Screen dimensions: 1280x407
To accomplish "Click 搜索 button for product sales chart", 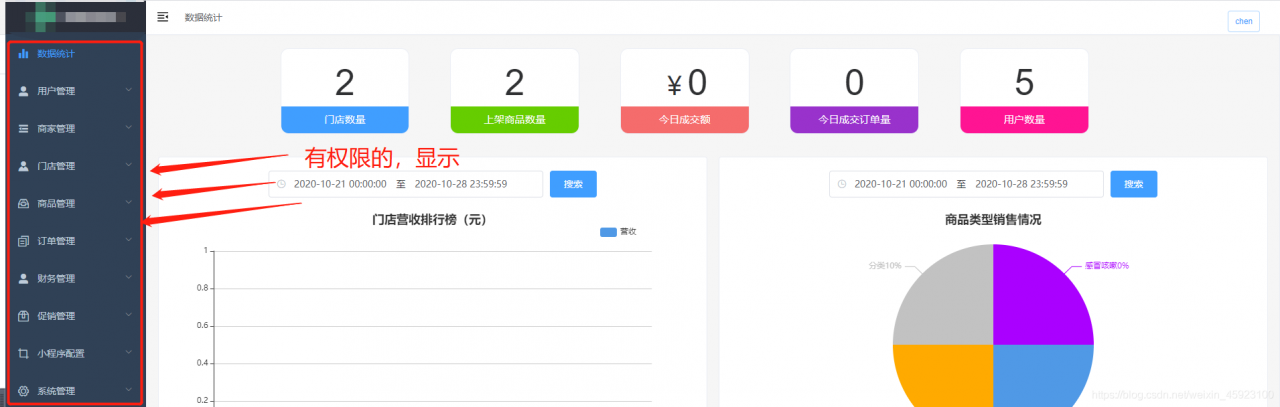I will [1133, 184].
